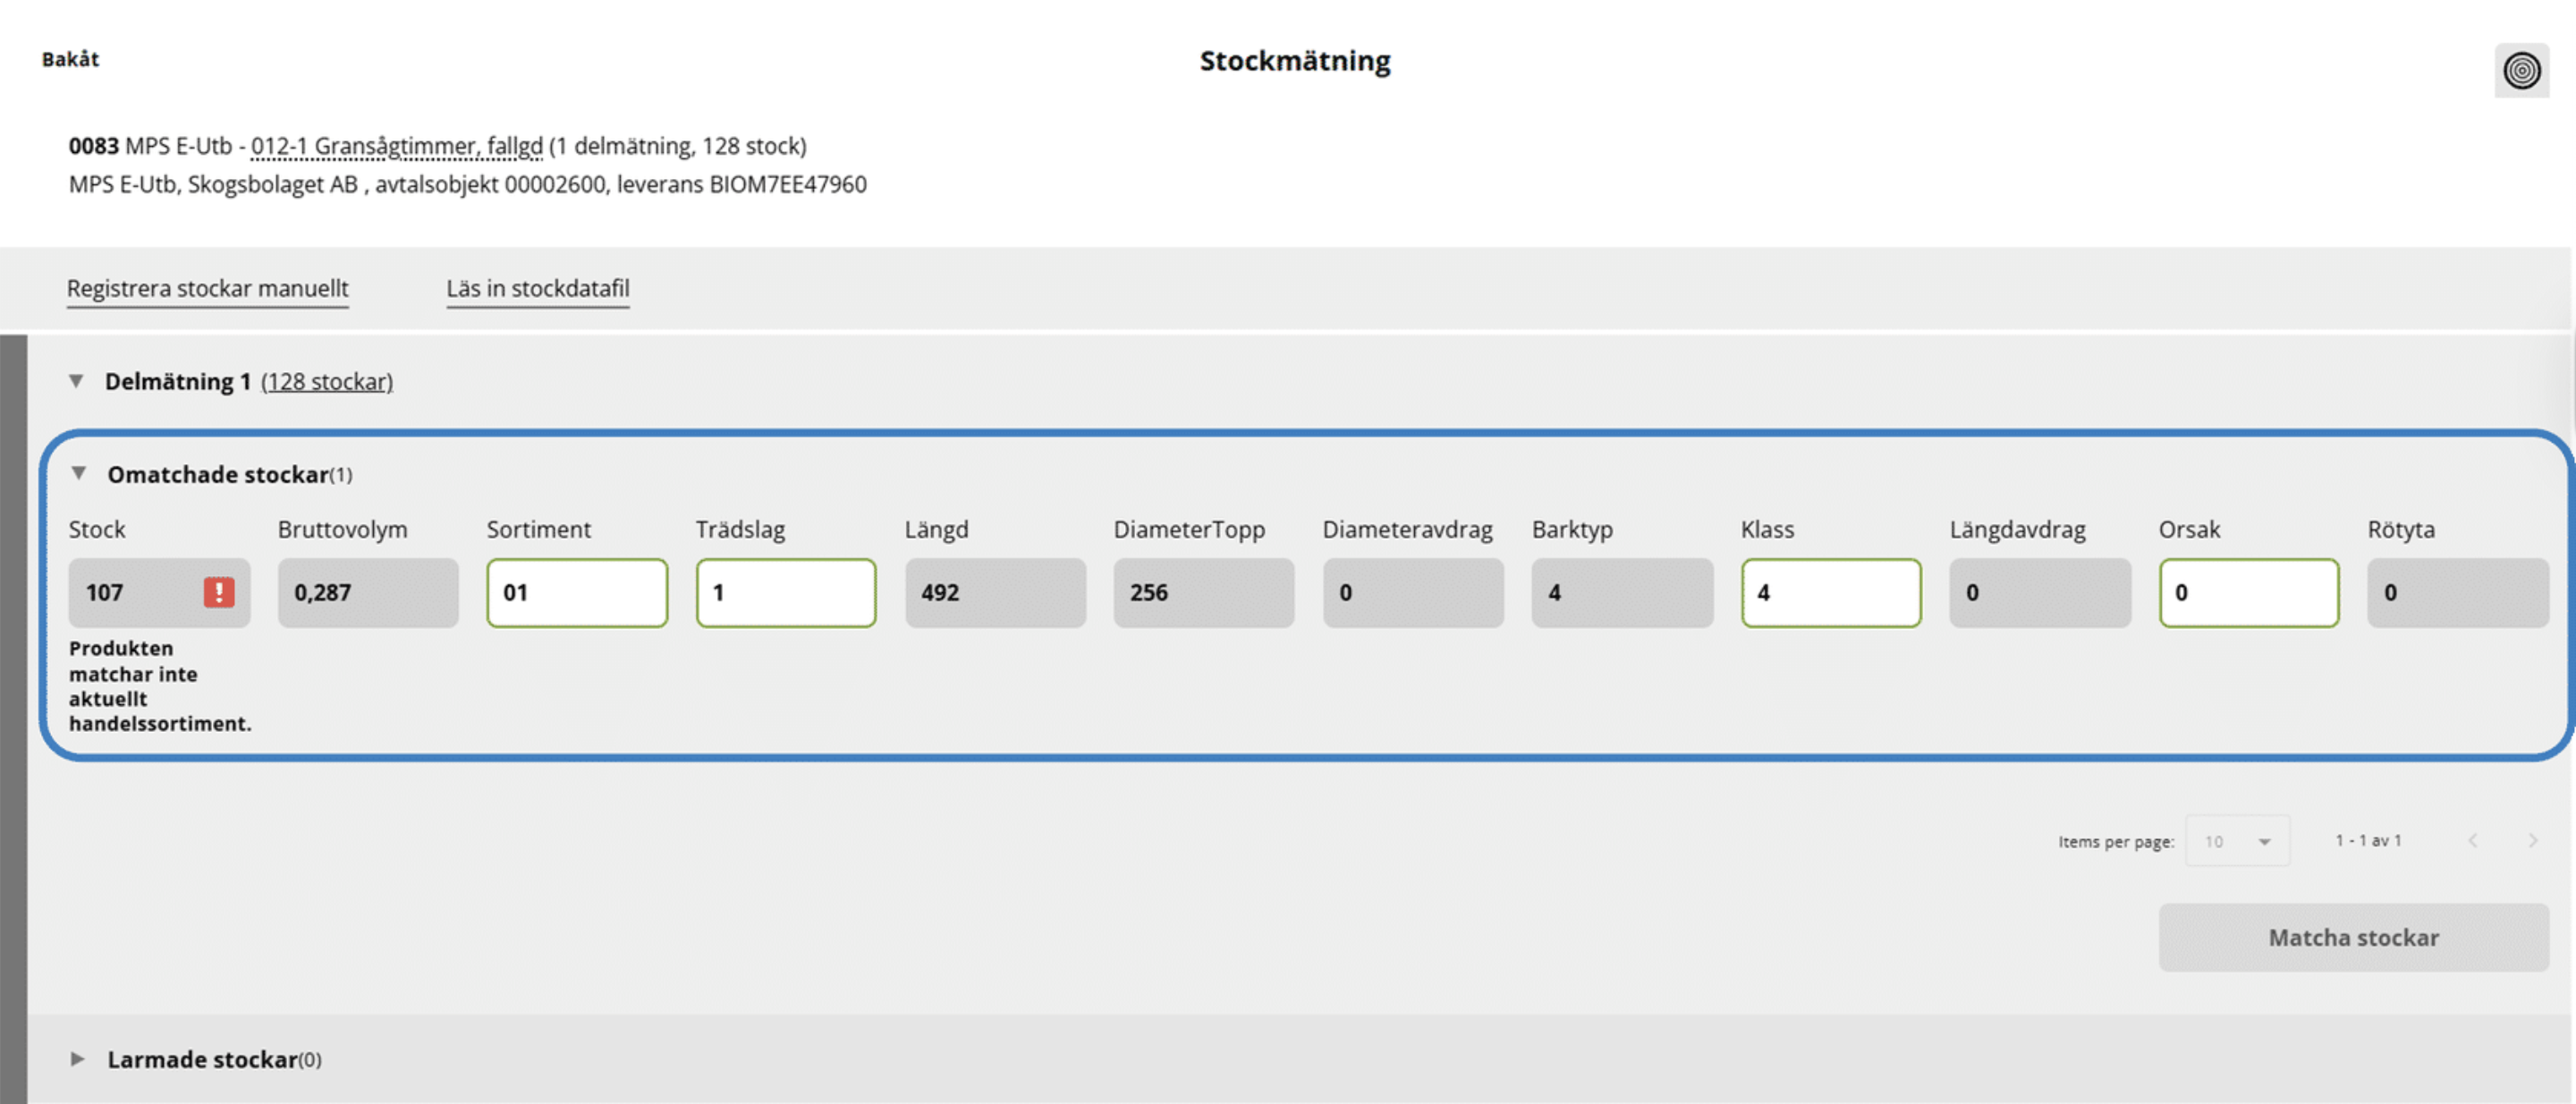
Task: Click the Trädslag input field
Action: pos(786,593)
